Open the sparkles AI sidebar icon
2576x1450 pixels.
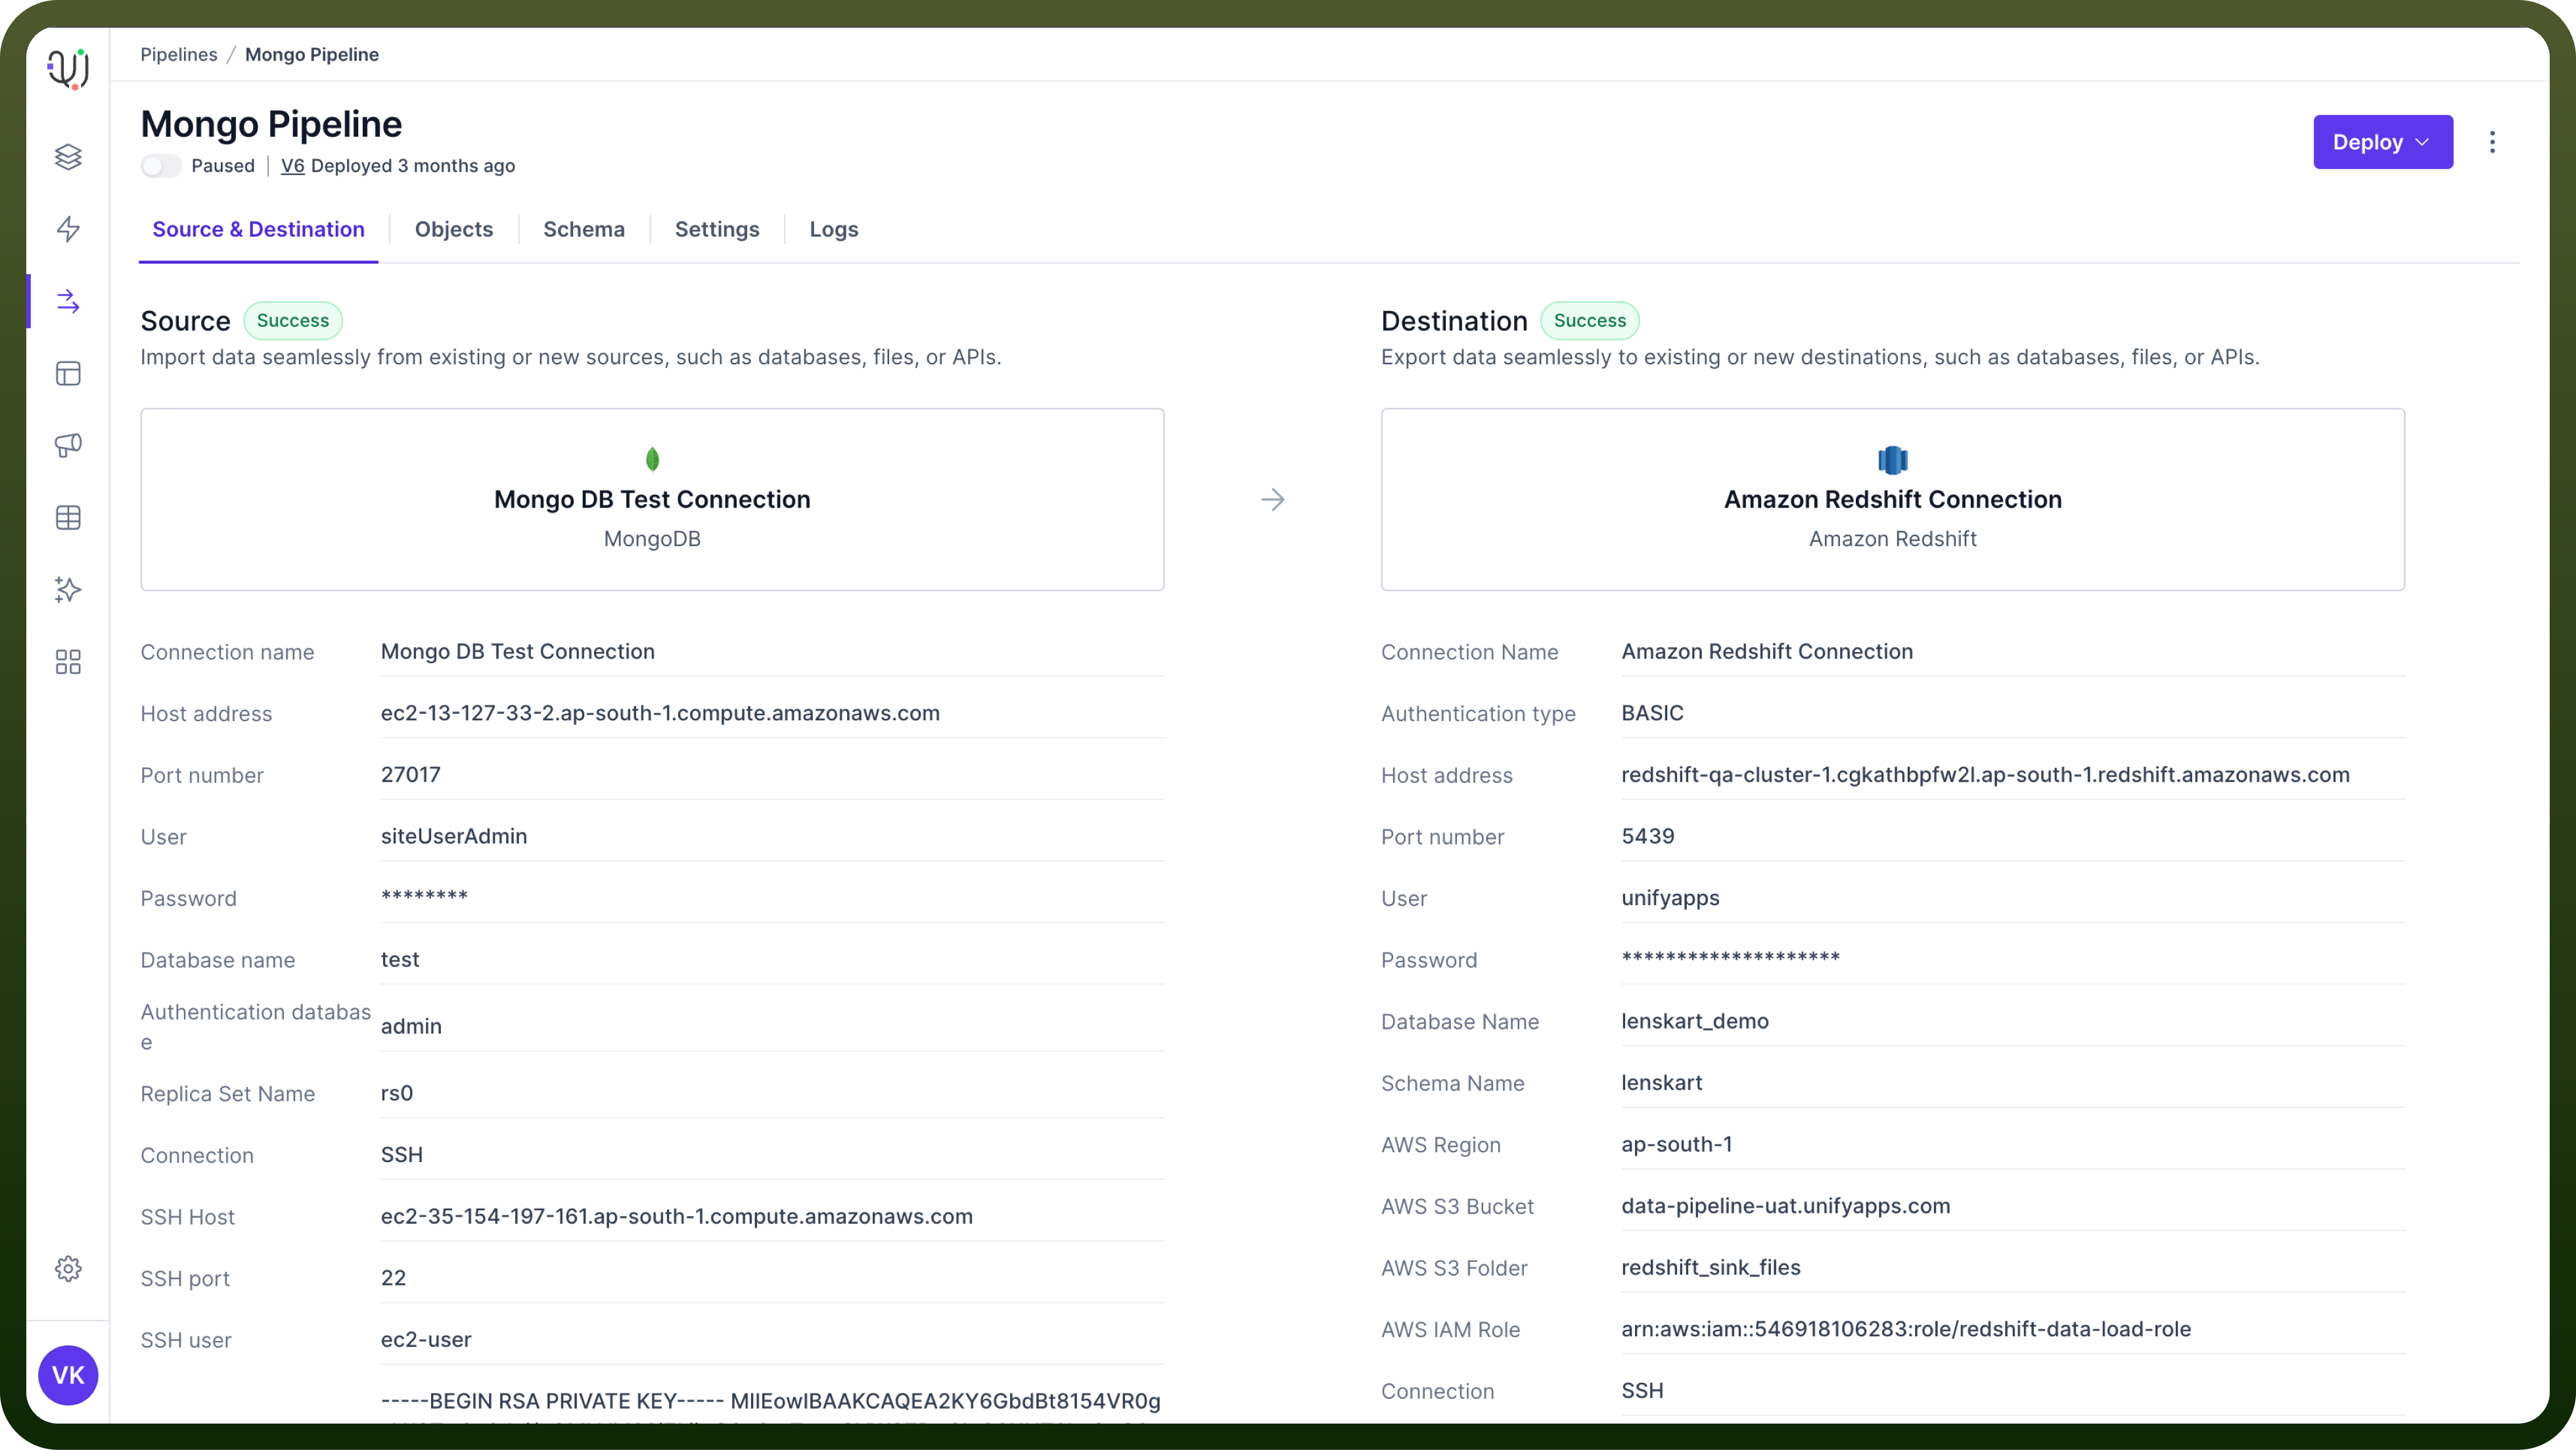coord(68,589)
